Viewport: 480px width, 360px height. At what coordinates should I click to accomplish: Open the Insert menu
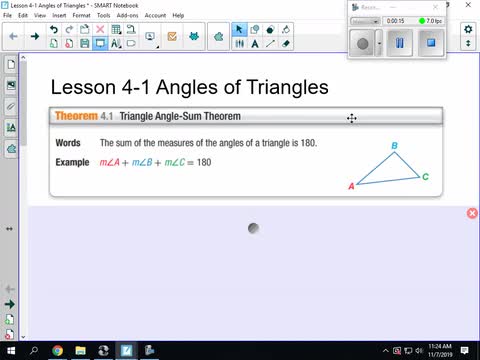coord(59,15)
